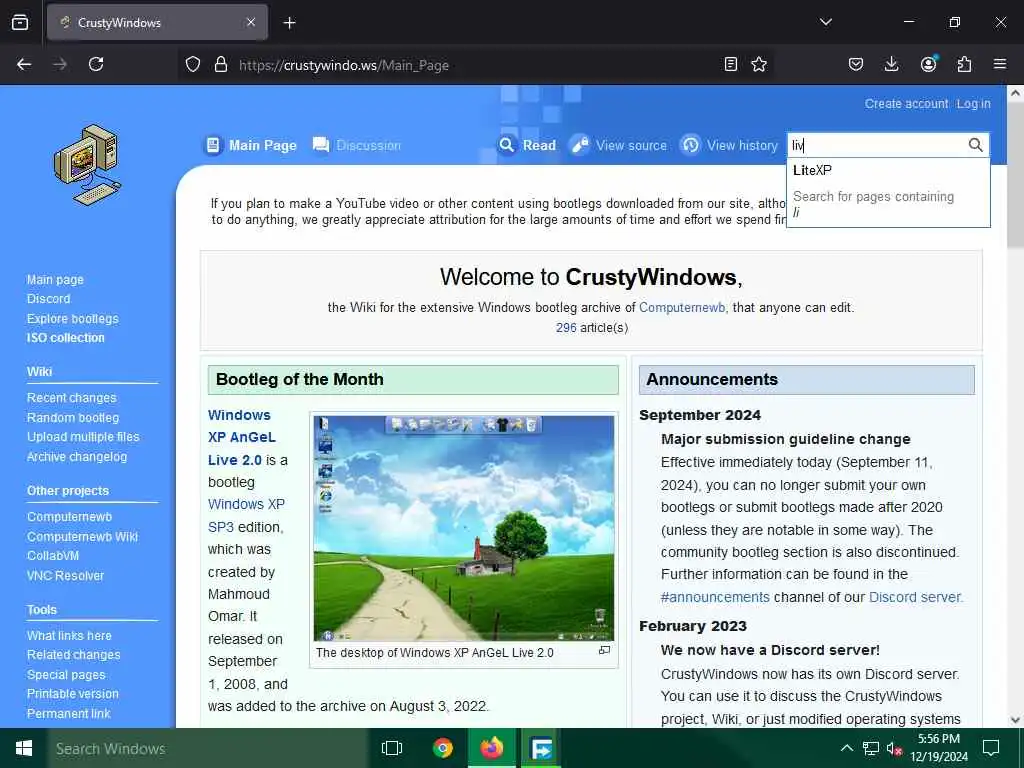This screenshot has height=768, width=1024.
Task: Open extensions puzzle icon
Action: click(964, 64)
